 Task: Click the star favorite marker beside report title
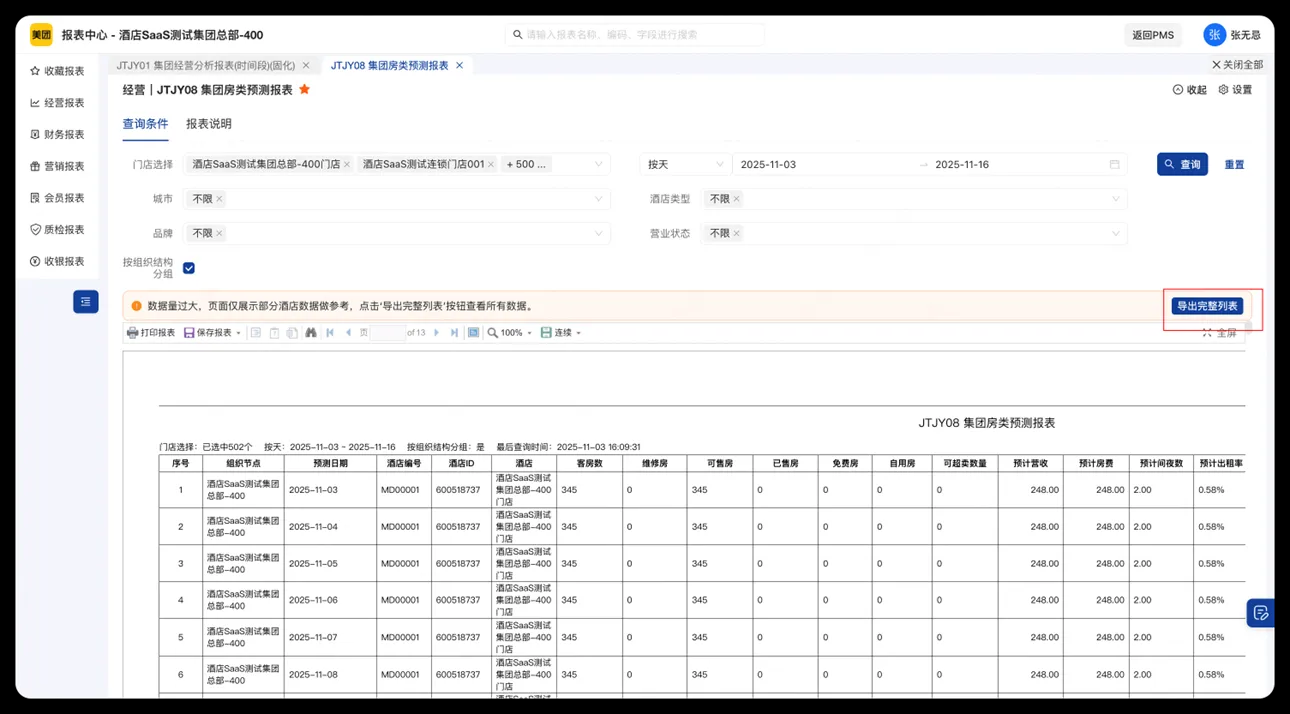coord(303,89)
